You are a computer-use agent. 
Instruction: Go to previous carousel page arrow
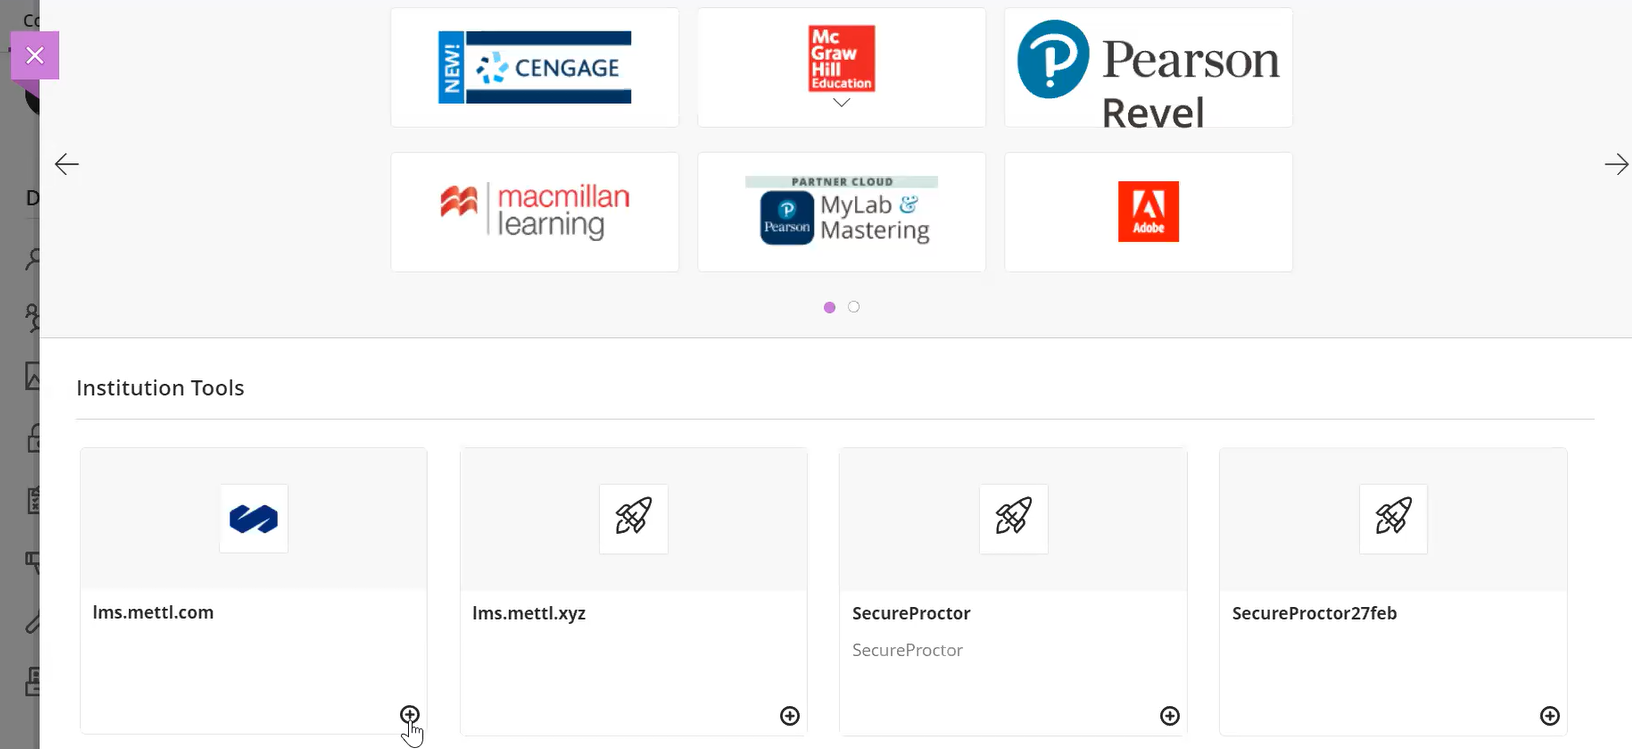tap(67, 164)
